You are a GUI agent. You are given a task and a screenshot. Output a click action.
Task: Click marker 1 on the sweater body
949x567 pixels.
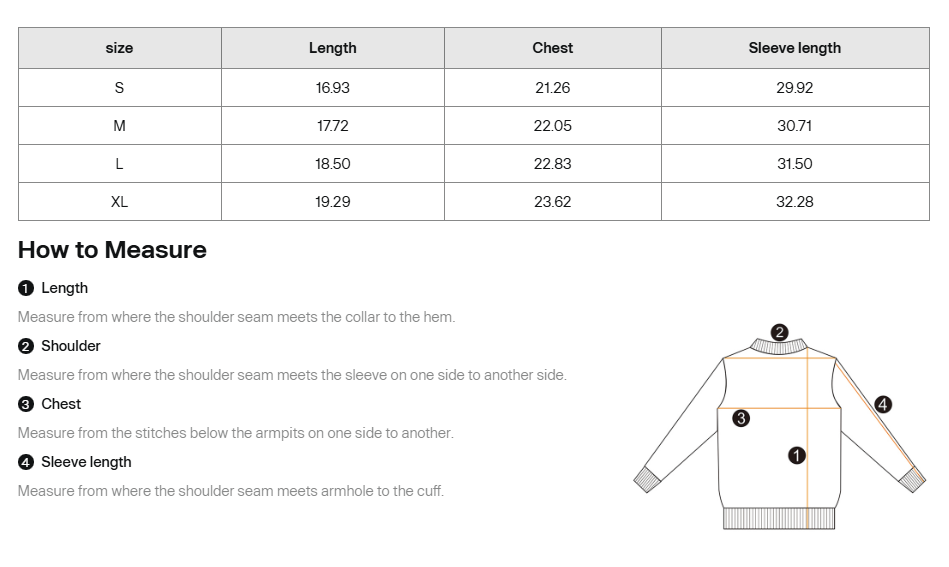797,455
